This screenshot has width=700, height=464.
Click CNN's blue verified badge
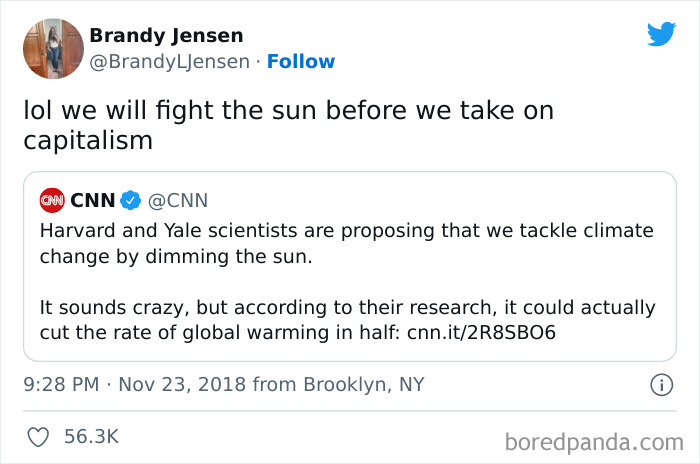point(130,201)
